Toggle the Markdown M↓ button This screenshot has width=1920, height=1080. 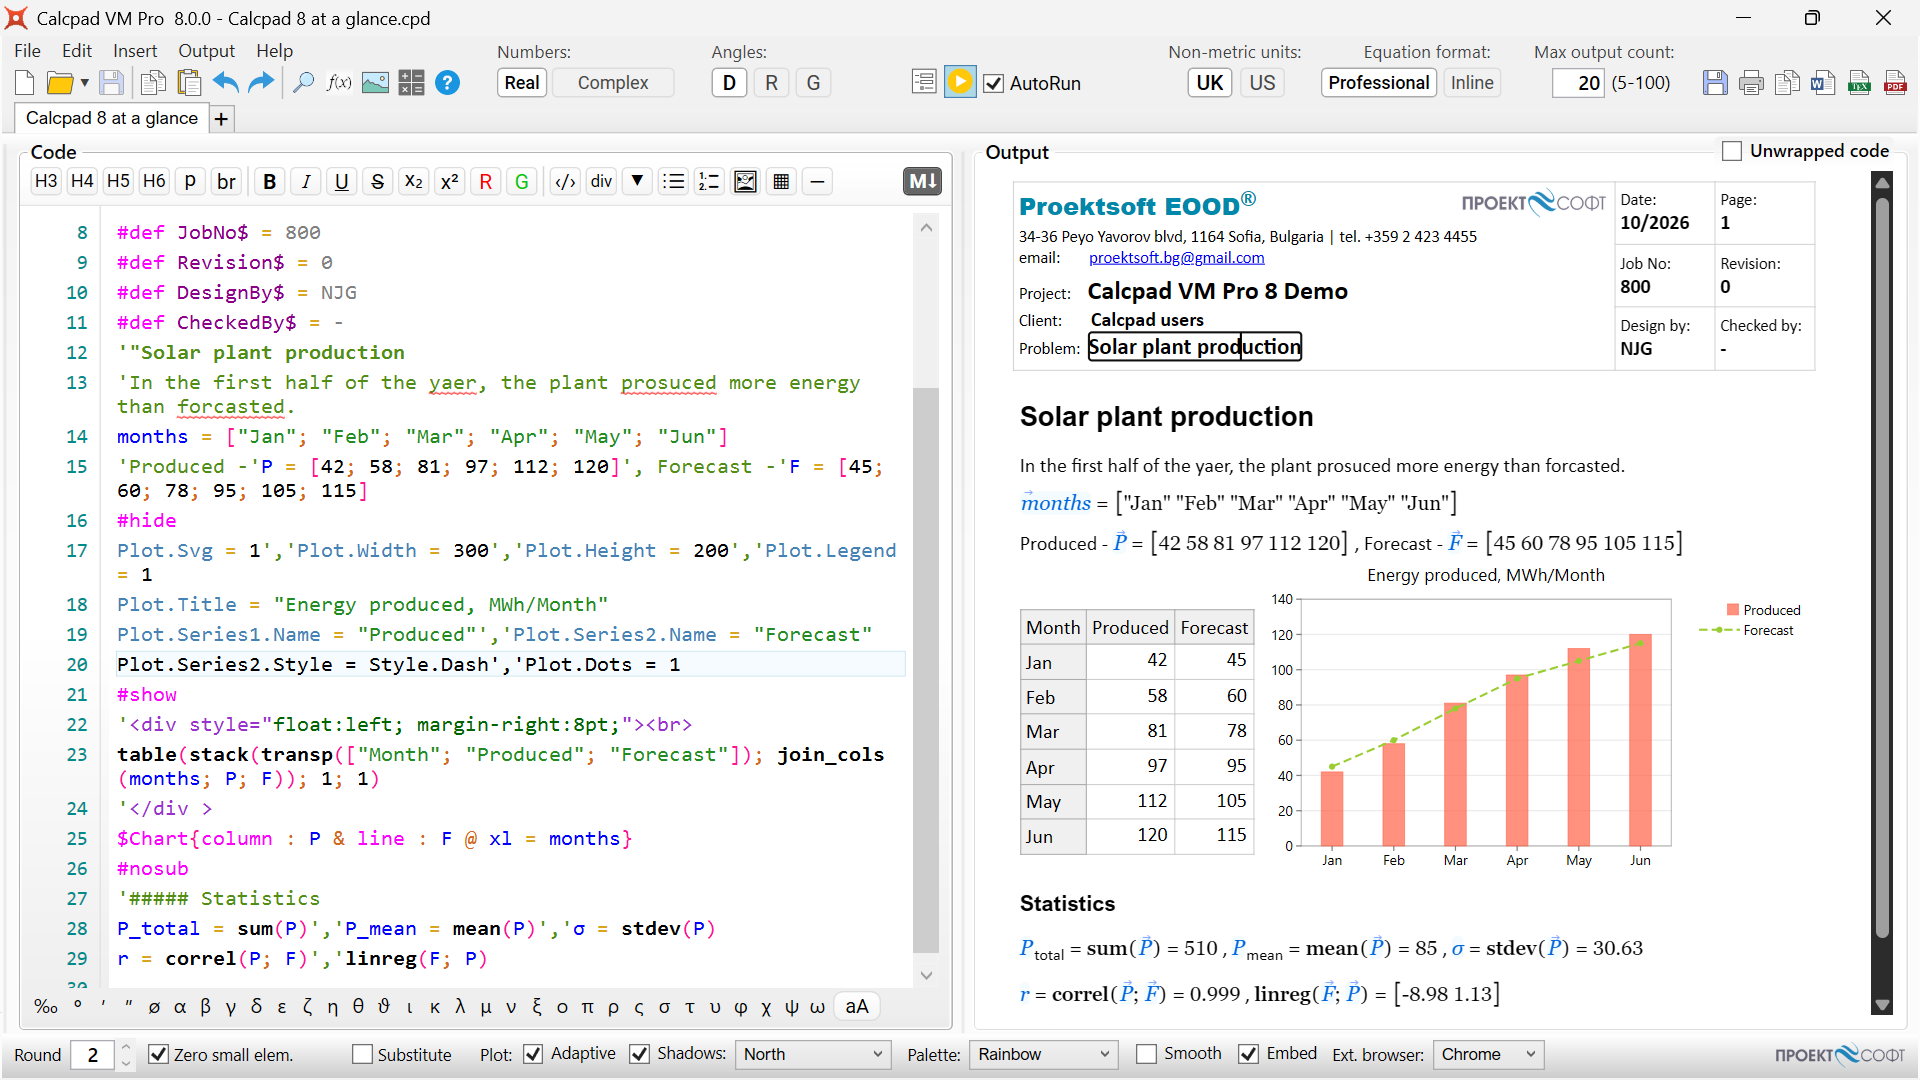coord(922,181)
